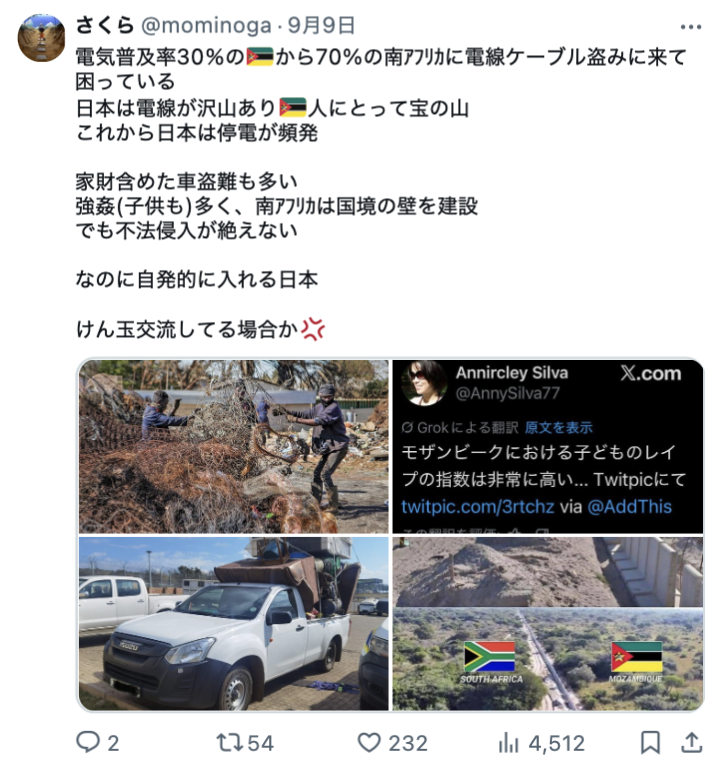Open the Annircley Silva tweet screenshot
This screenshot has height=768, width=726.
click(547, 446)
